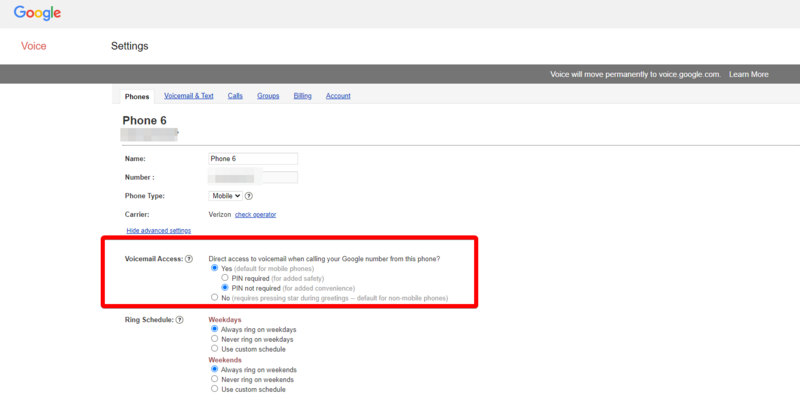The width and height of the screenshot is (800, 398).
Task: Collapse via Hide advanced settings link
Action: tap(159, 231)
